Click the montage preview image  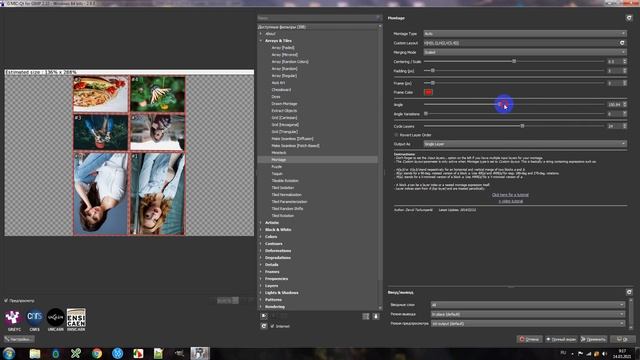click(129, 155)
